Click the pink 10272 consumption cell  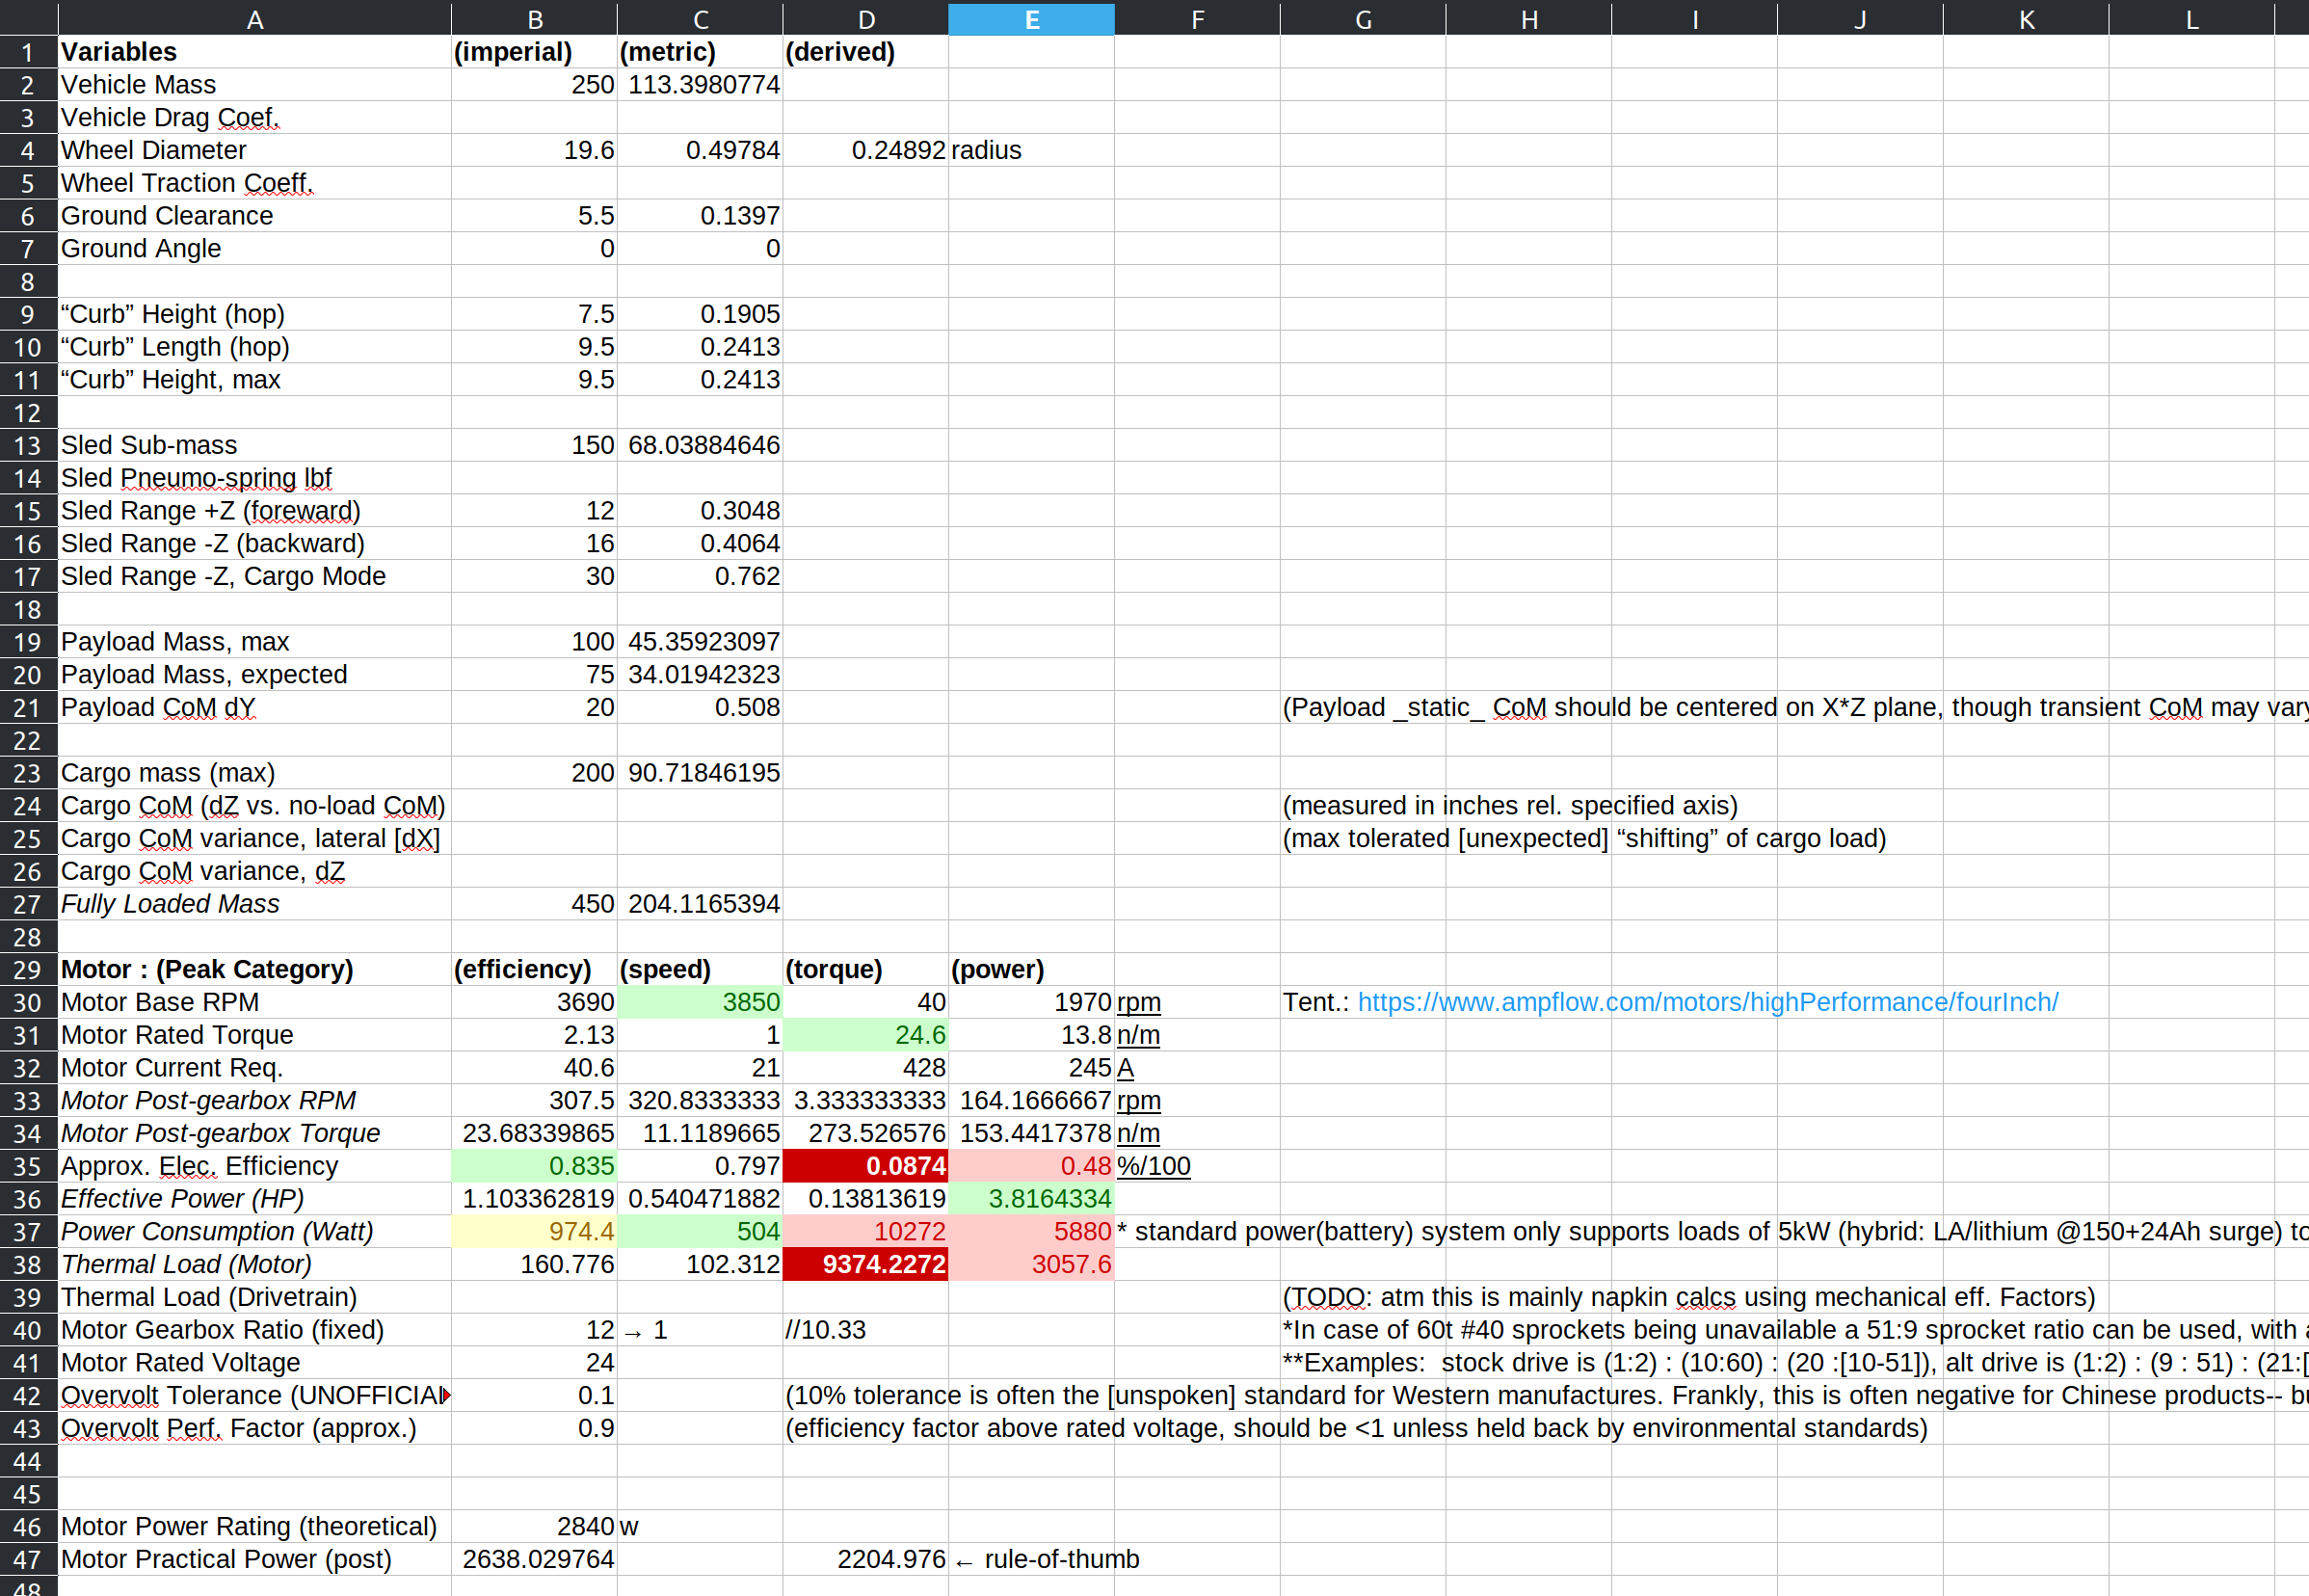click(x=866, y=1231)
